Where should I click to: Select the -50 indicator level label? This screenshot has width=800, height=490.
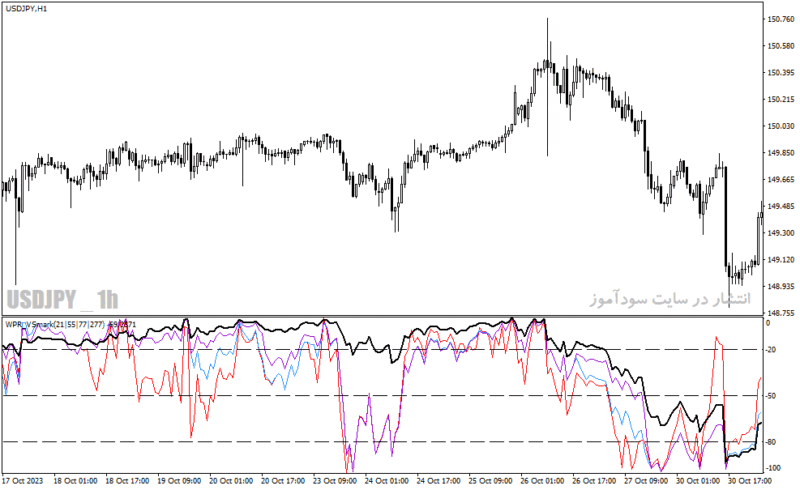pyautogui.click(x=771, y=396)
